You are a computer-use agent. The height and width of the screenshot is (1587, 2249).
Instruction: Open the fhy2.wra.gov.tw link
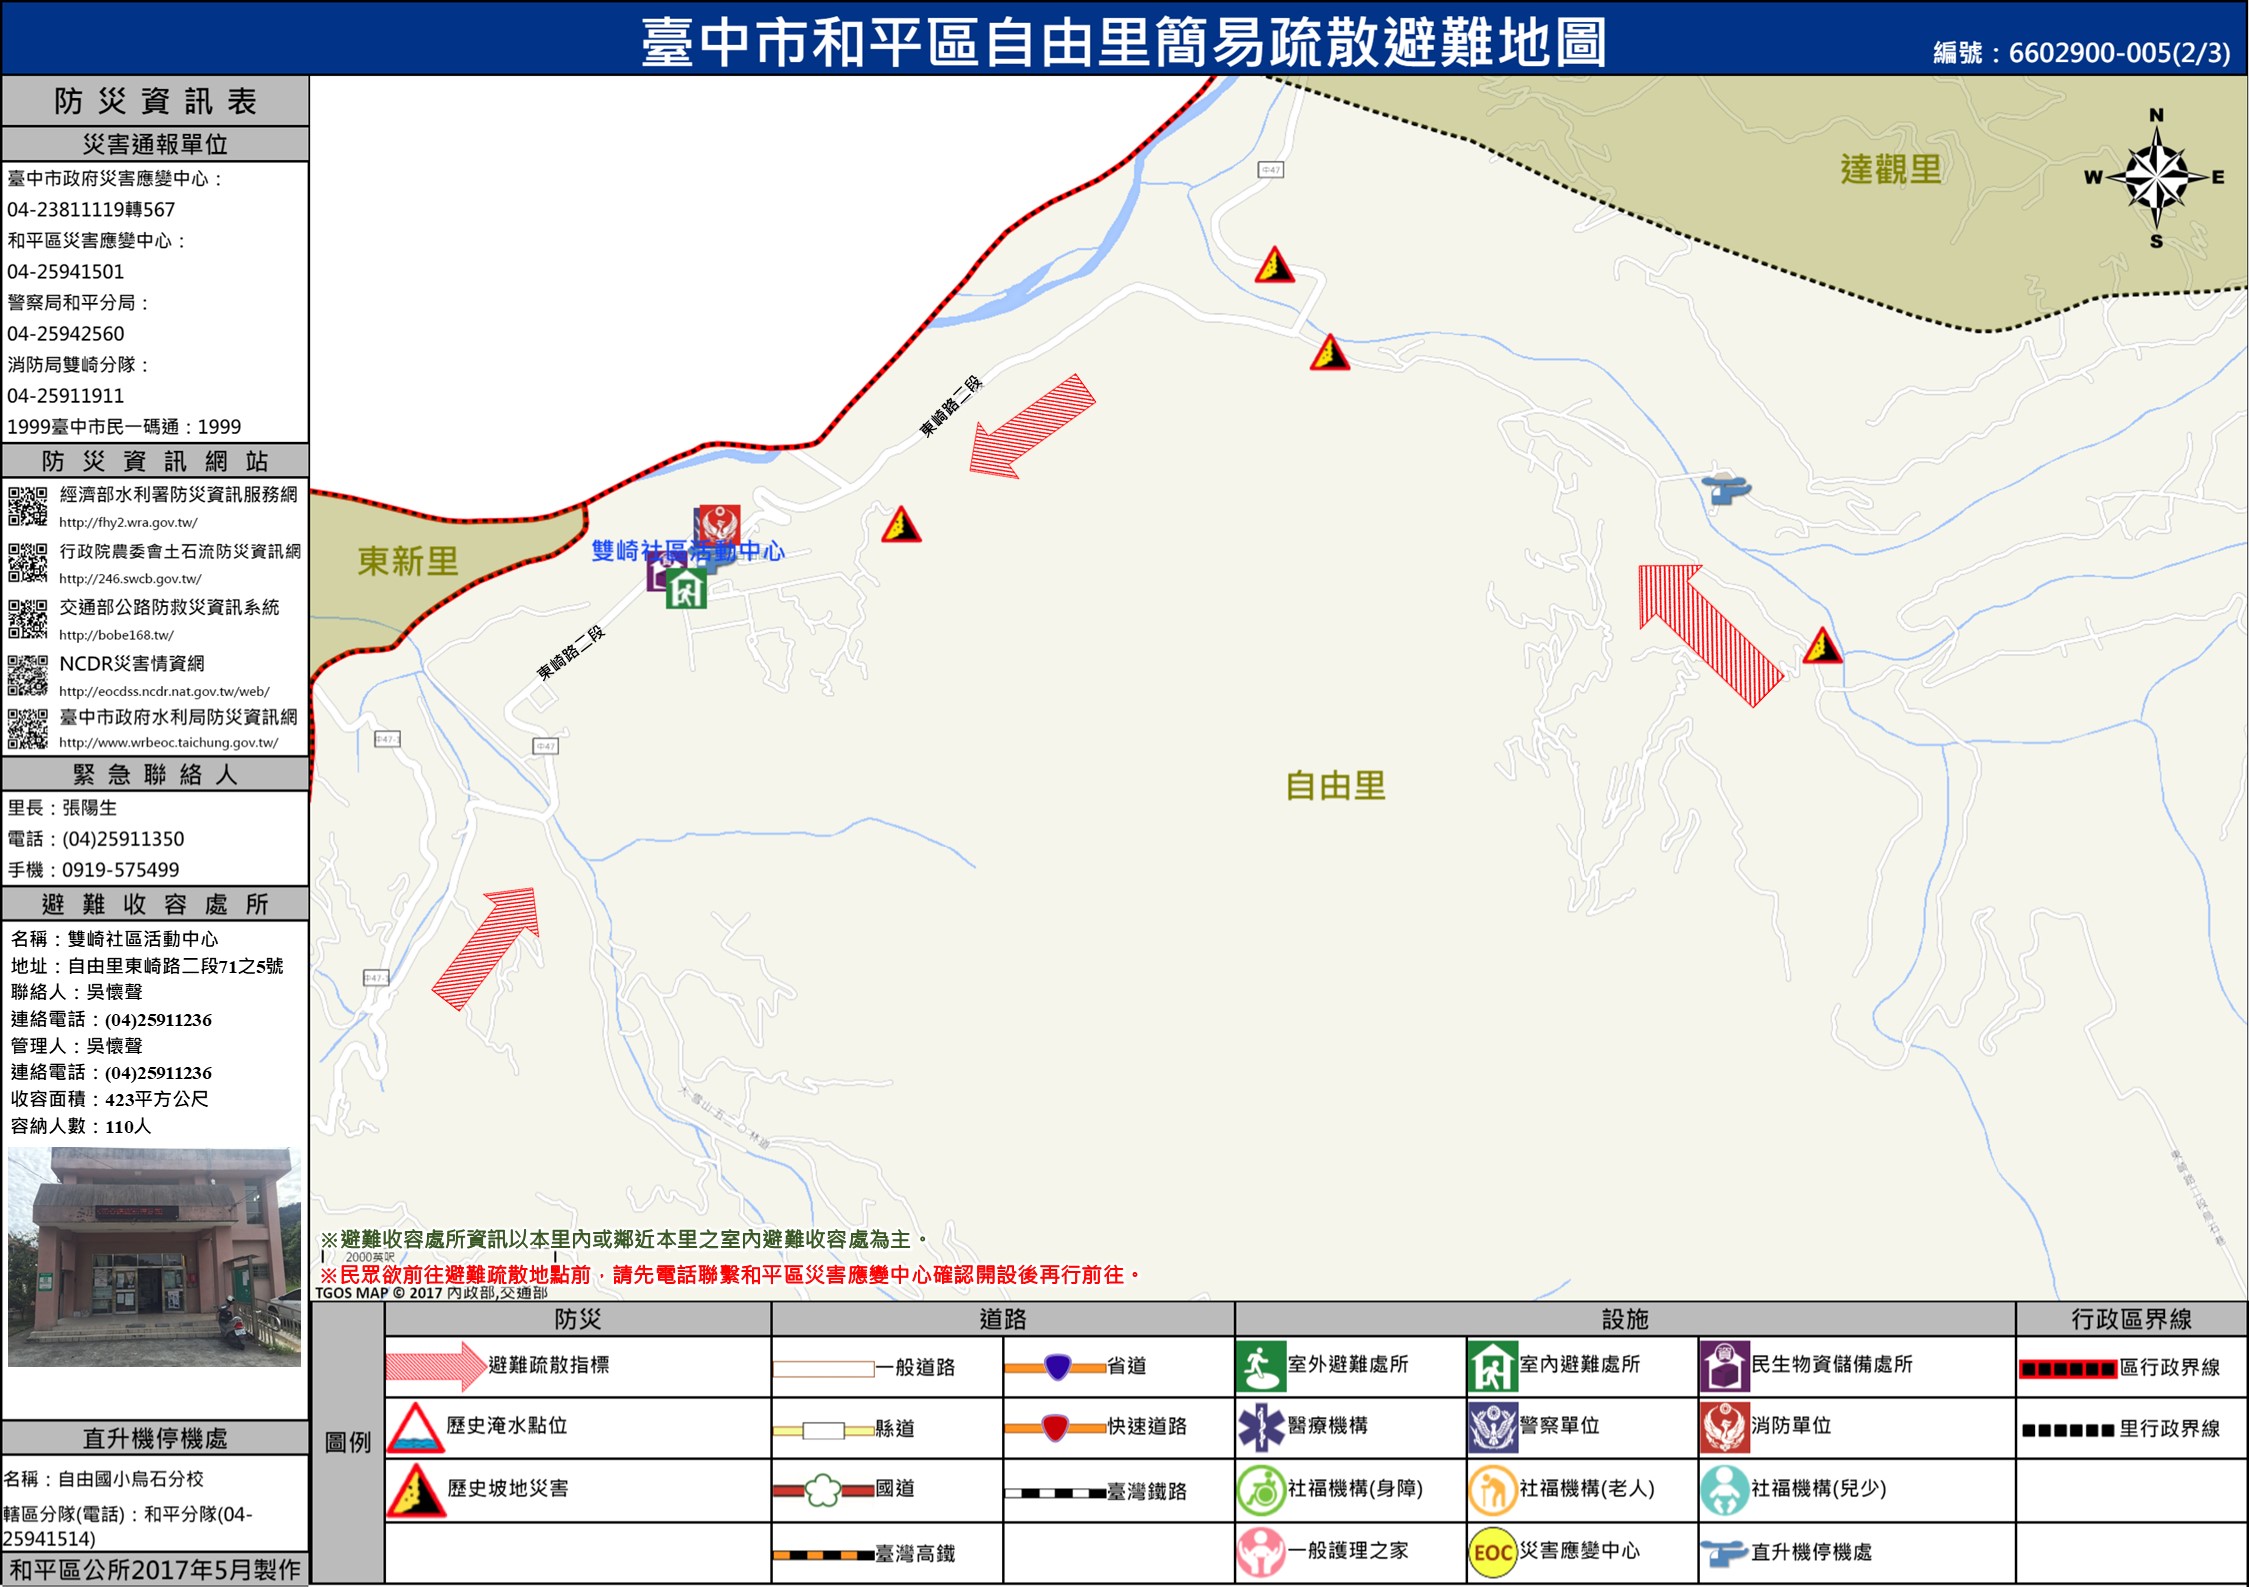point(128,522)
